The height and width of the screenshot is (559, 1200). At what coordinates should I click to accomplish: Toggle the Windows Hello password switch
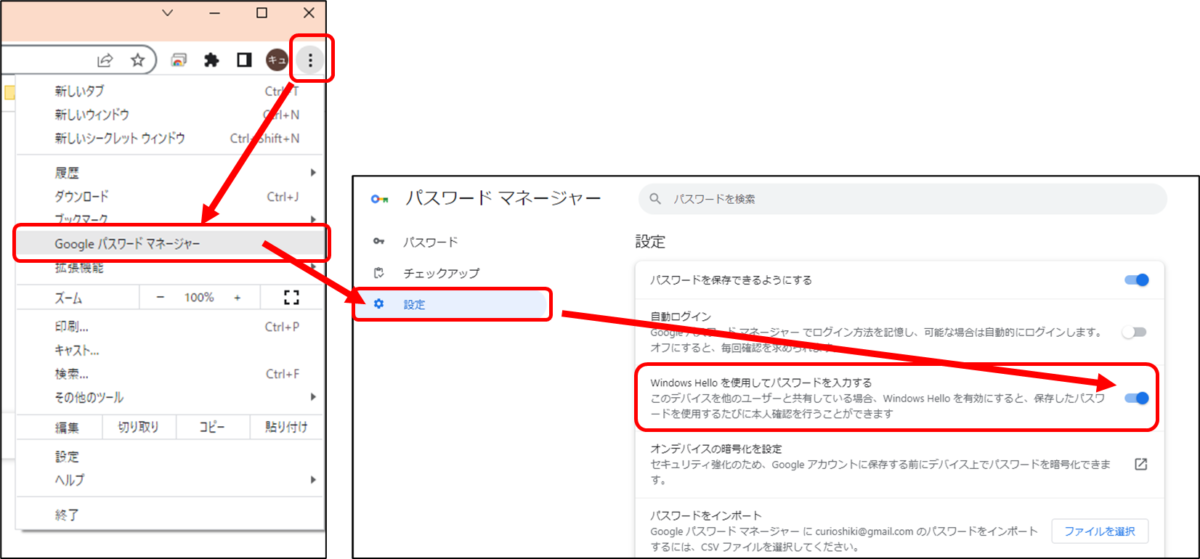(1136, 398)
